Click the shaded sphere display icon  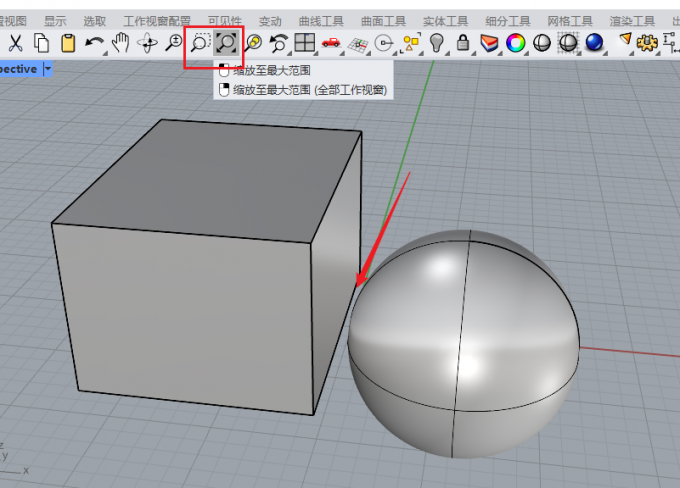point(542,43)
